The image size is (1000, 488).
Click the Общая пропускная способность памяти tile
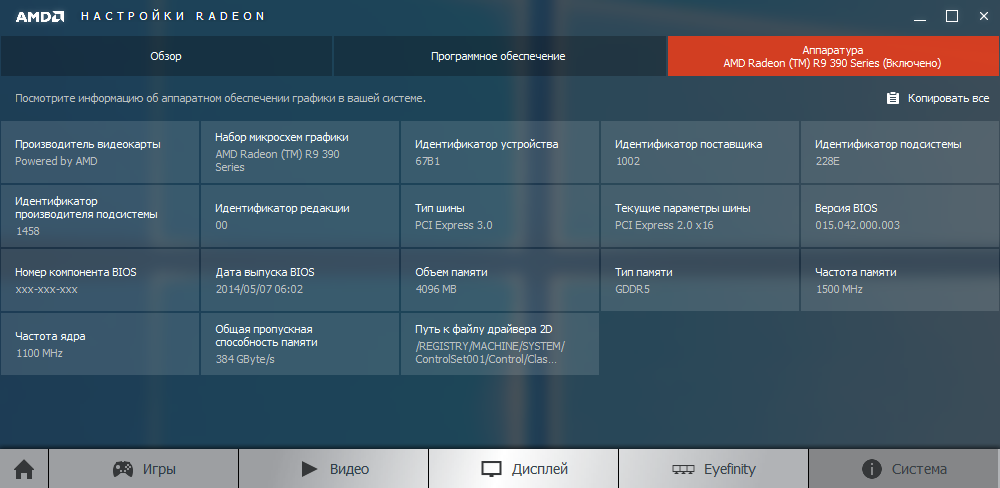click(x=300, y=344)
